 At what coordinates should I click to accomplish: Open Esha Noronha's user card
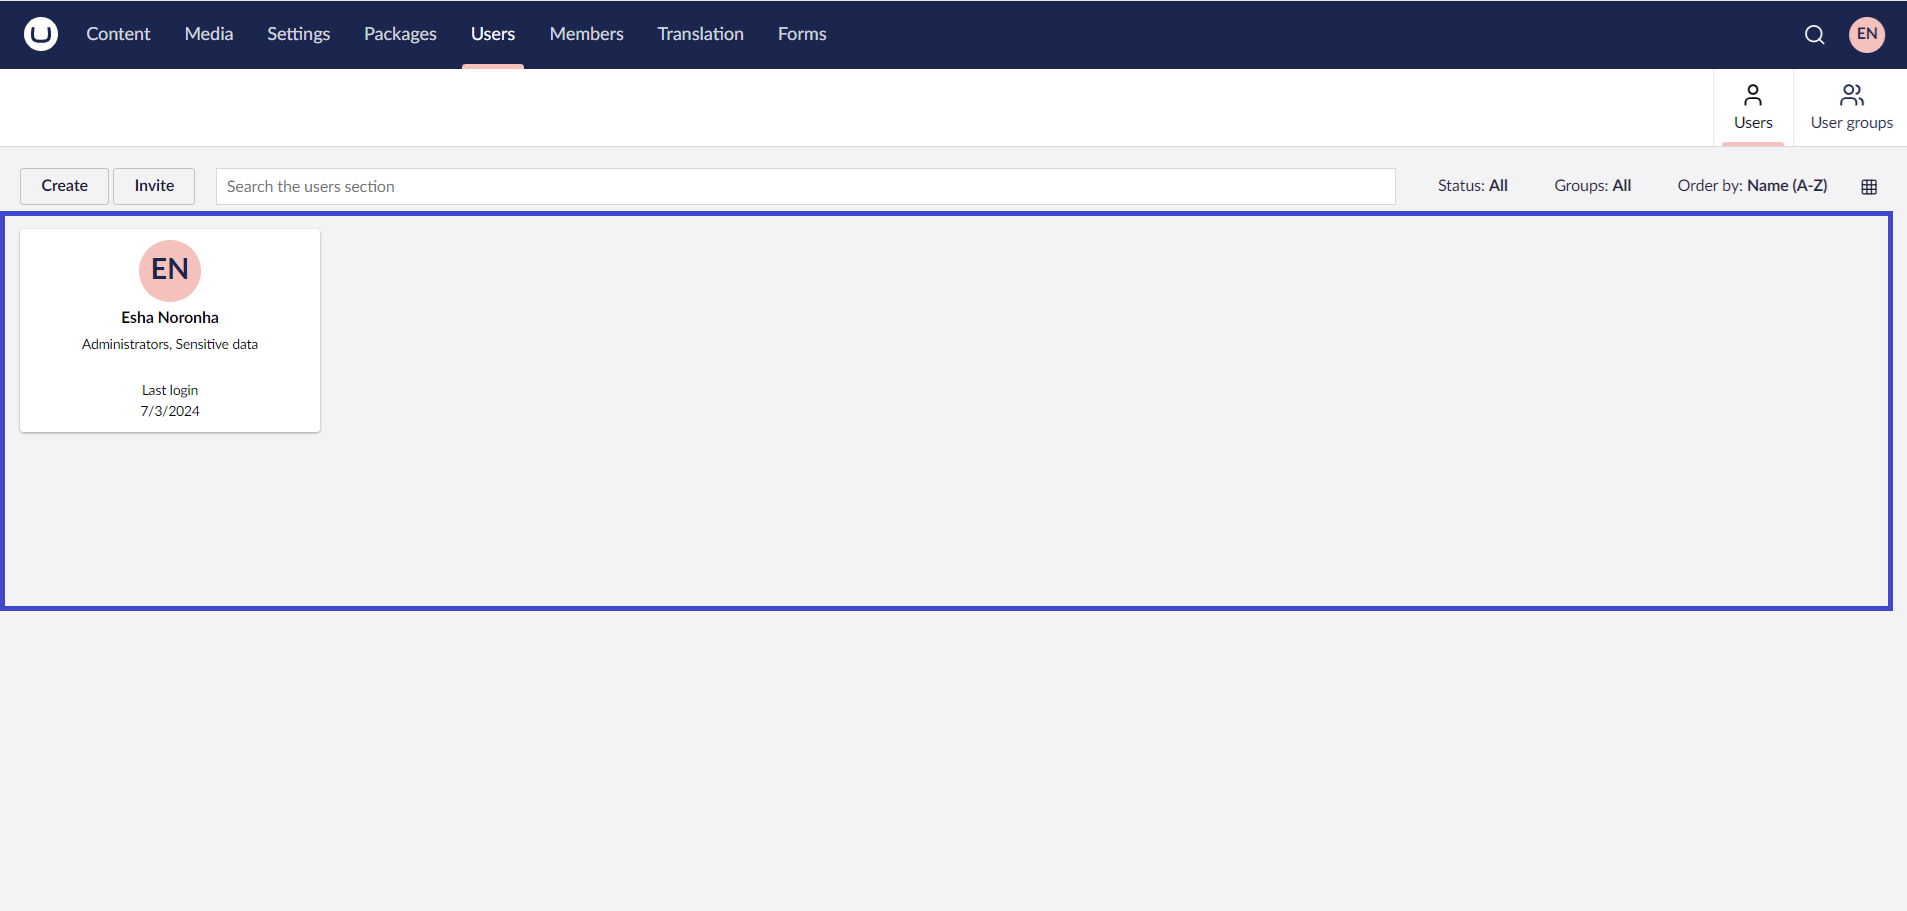pyautogui.click(x=170, y=330)
